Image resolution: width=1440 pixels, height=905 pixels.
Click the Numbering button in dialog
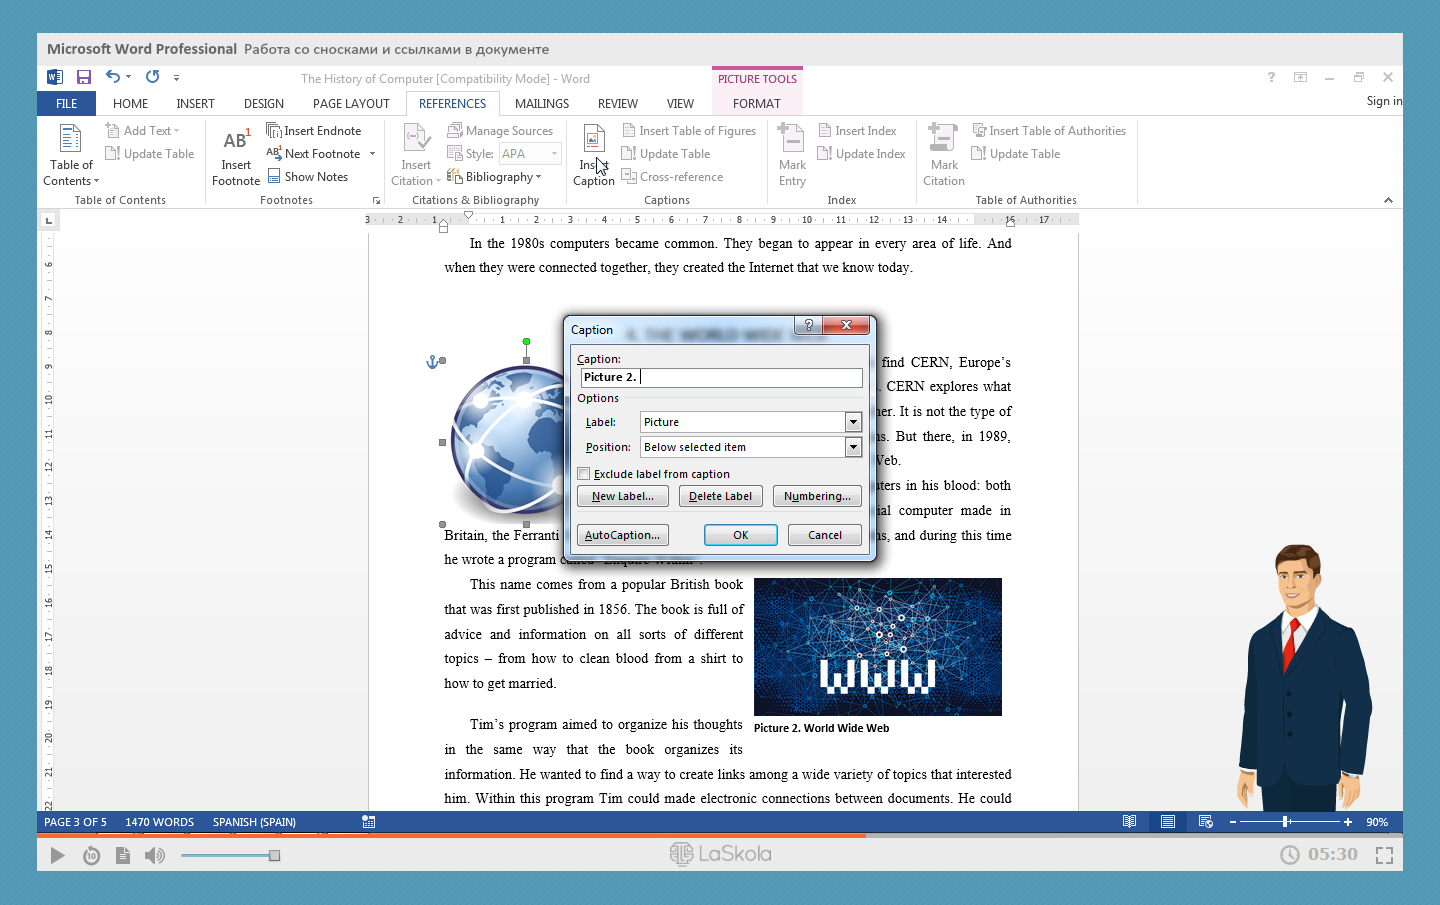pos(816,496)
